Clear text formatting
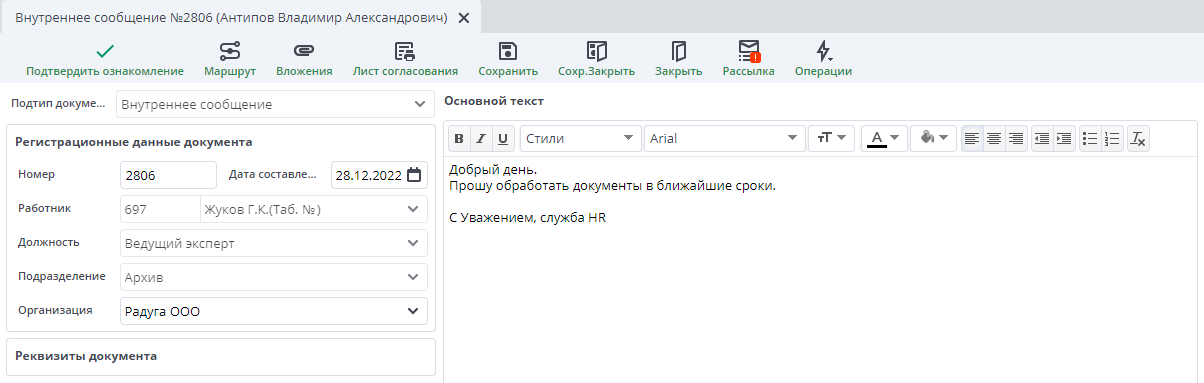Viewport: 1204px width, 383px height. click(1138, 139)
